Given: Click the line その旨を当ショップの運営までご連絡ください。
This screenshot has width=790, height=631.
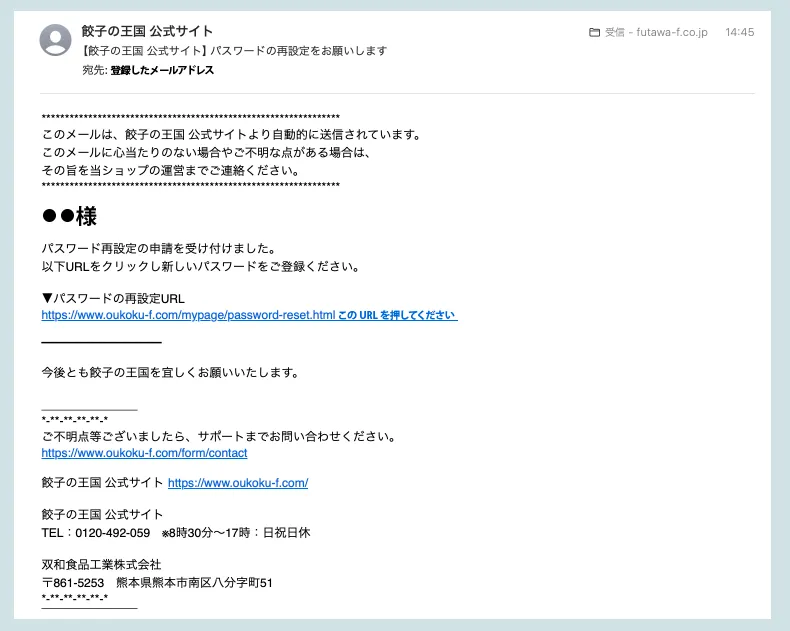Looking at the screenshot, I should click(171, 170).
